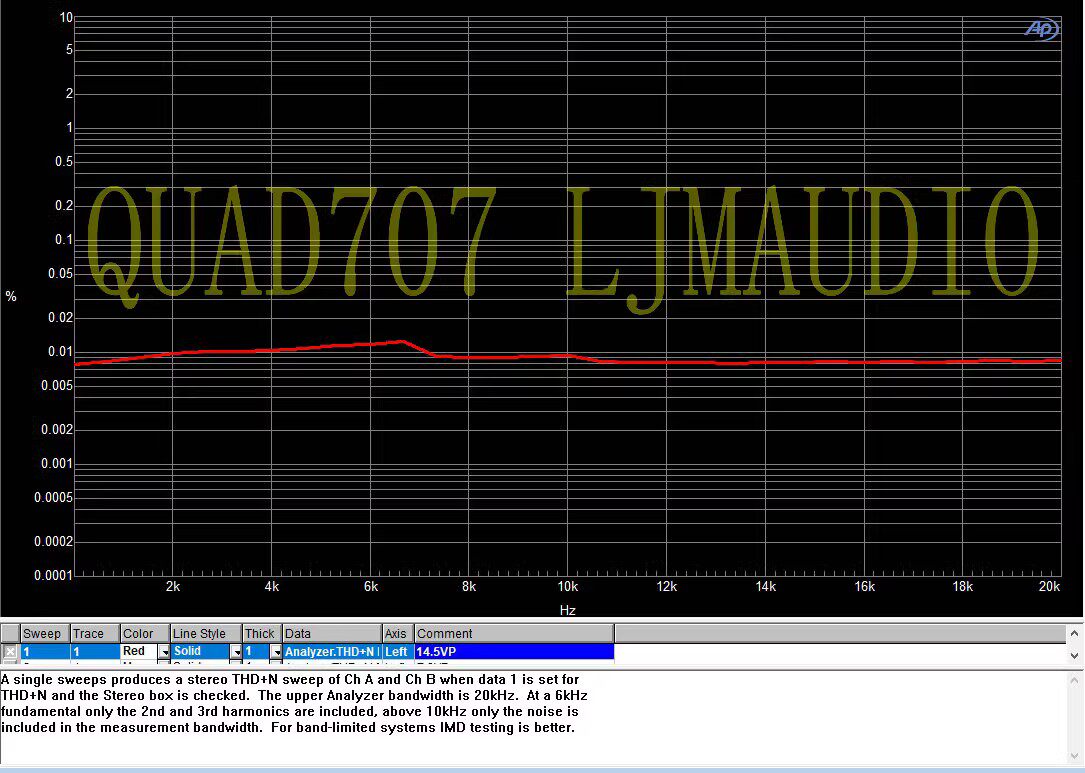
Task: Toggle the trace 1 visibility checkbox
Action: point(10,651)
